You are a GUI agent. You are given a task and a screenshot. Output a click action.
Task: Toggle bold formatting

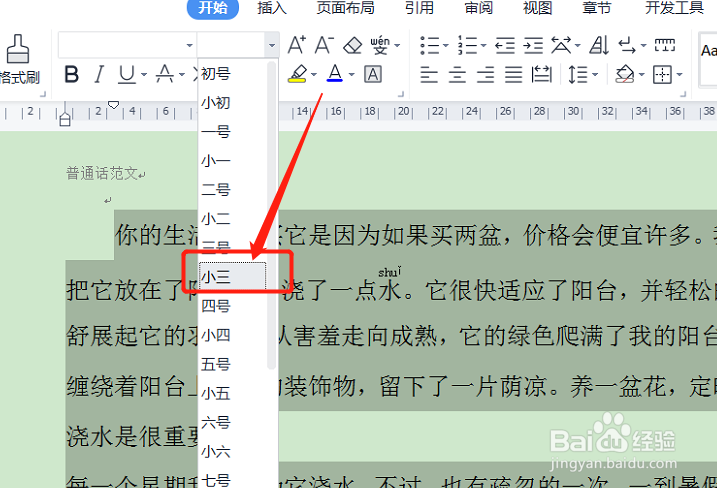(x=71, y=74)
